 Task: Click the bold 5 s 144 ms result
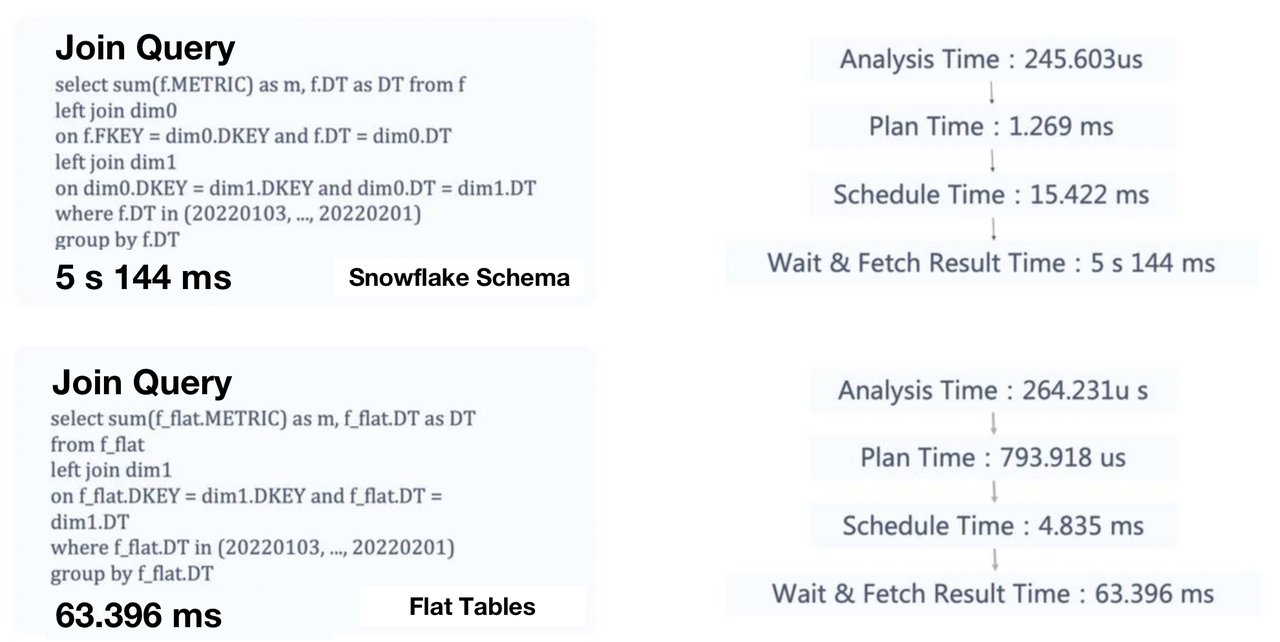click(x=143, y=276)
